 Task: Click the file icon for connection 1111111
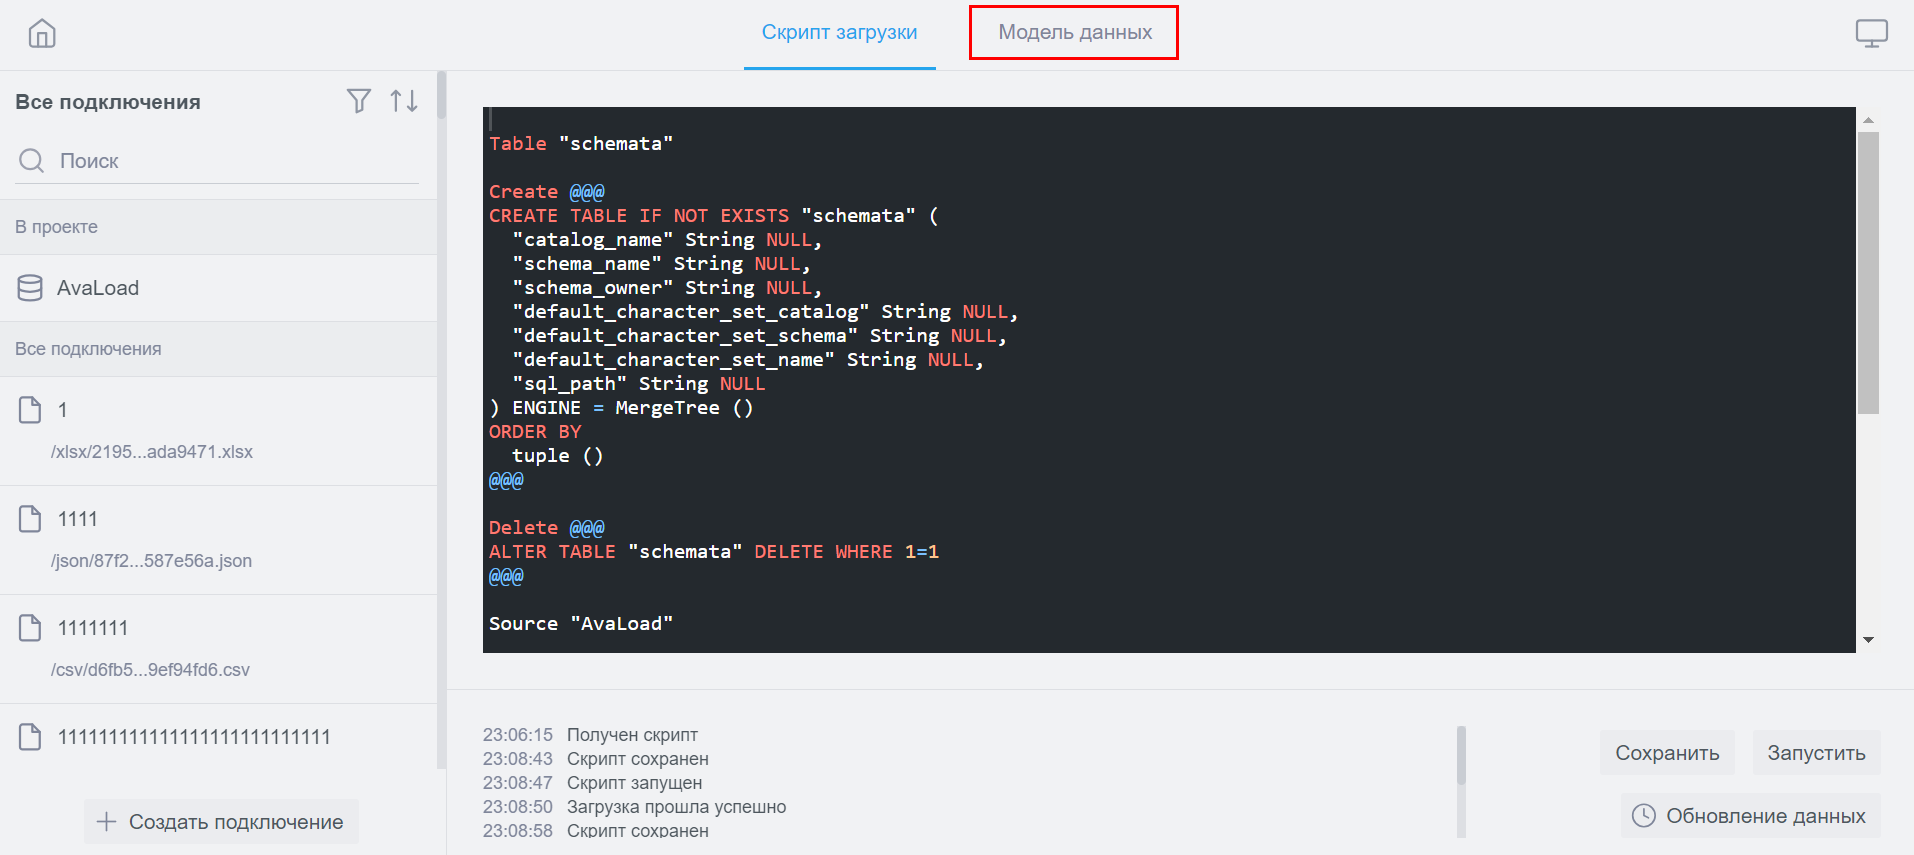click(x=30, y=628)
